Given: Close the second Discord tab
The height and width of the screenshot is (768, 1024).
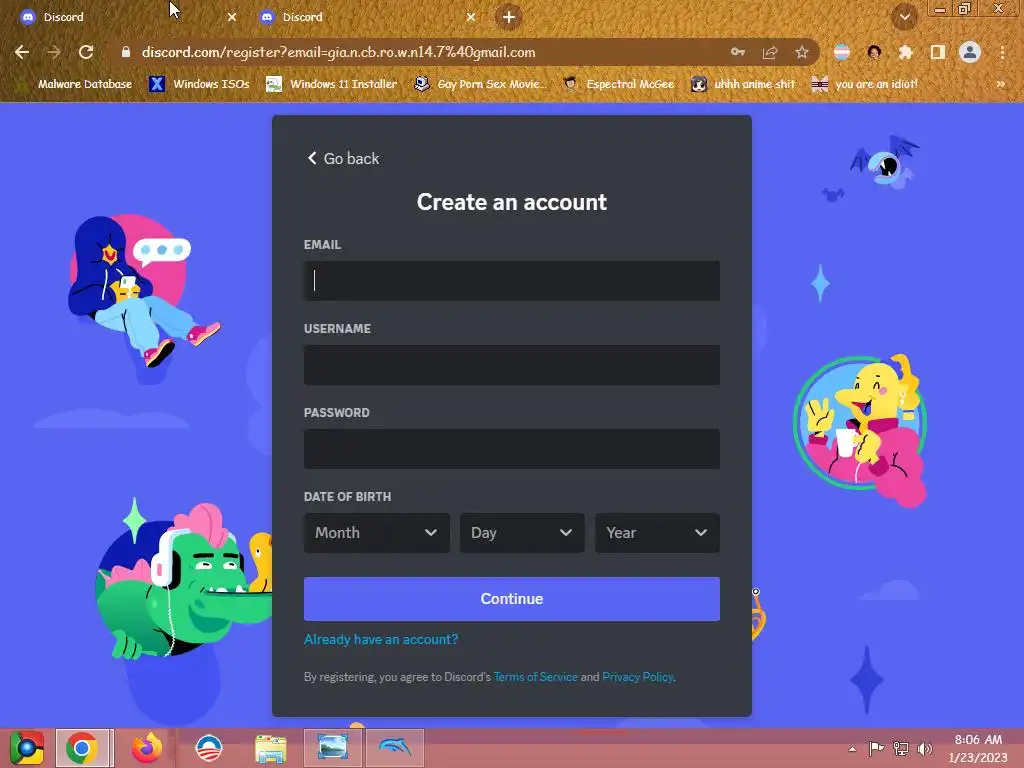Looking at the screenshot, I should (471, 17).
